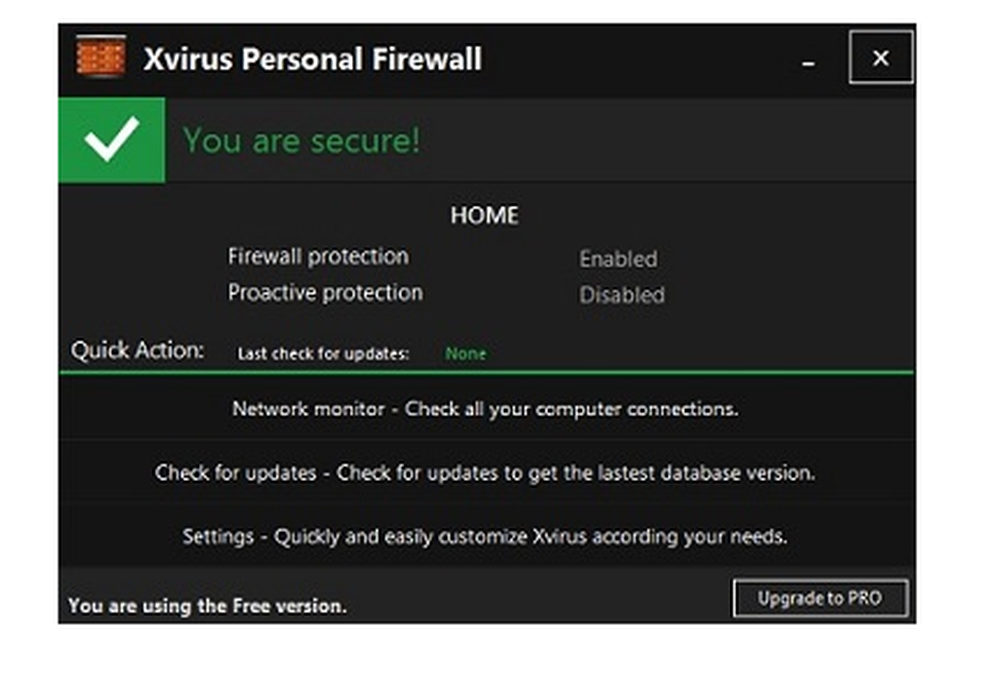The image size is (1000, 696).
Task: Select the HOME tab
Action: pyautogui.click(x=484, y=215)
